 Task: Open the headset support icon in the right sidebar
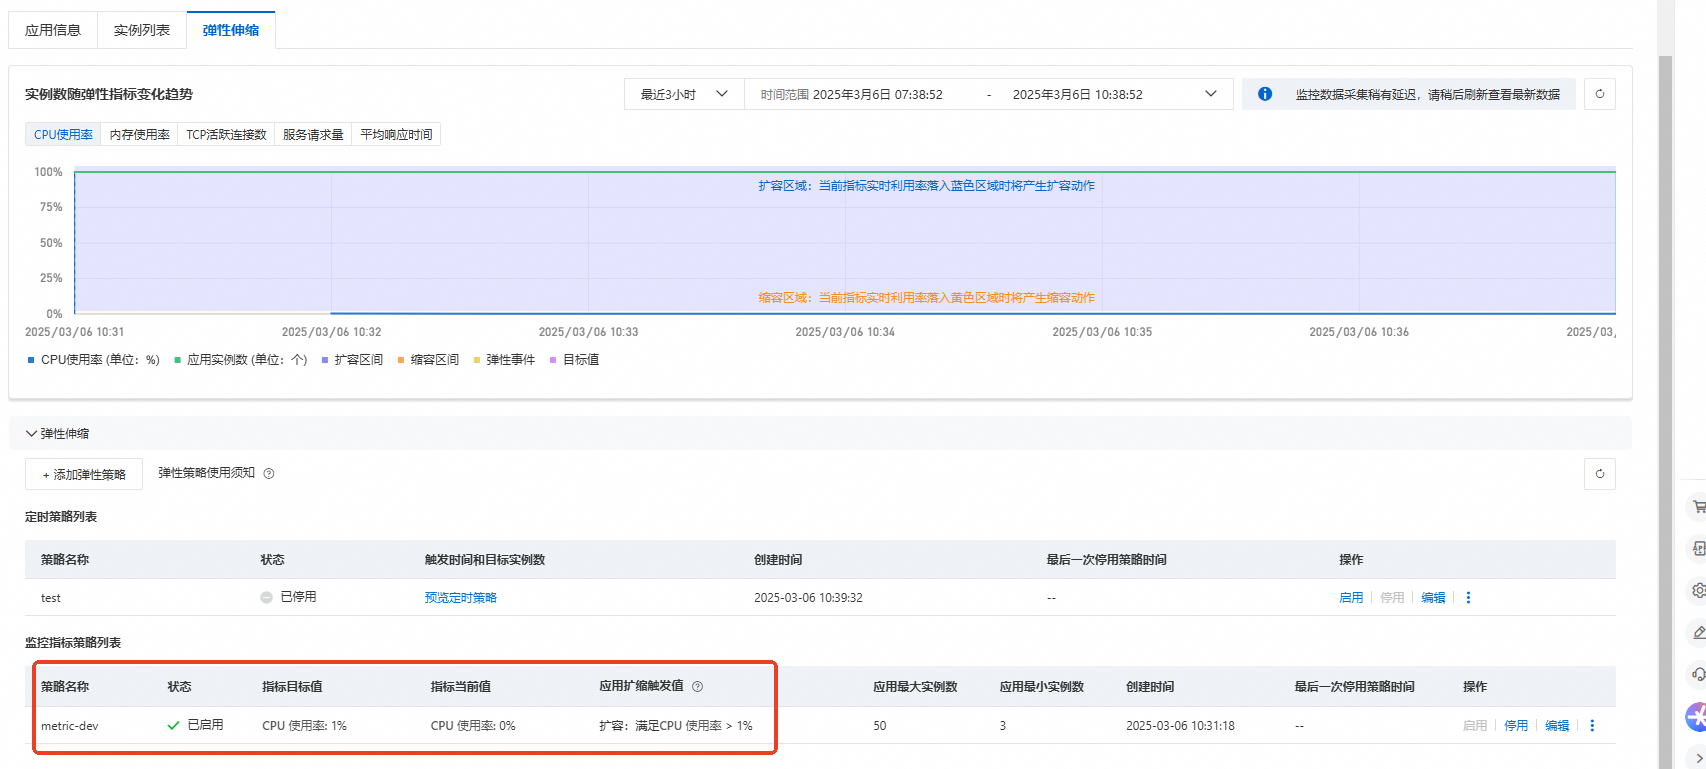1698,674
